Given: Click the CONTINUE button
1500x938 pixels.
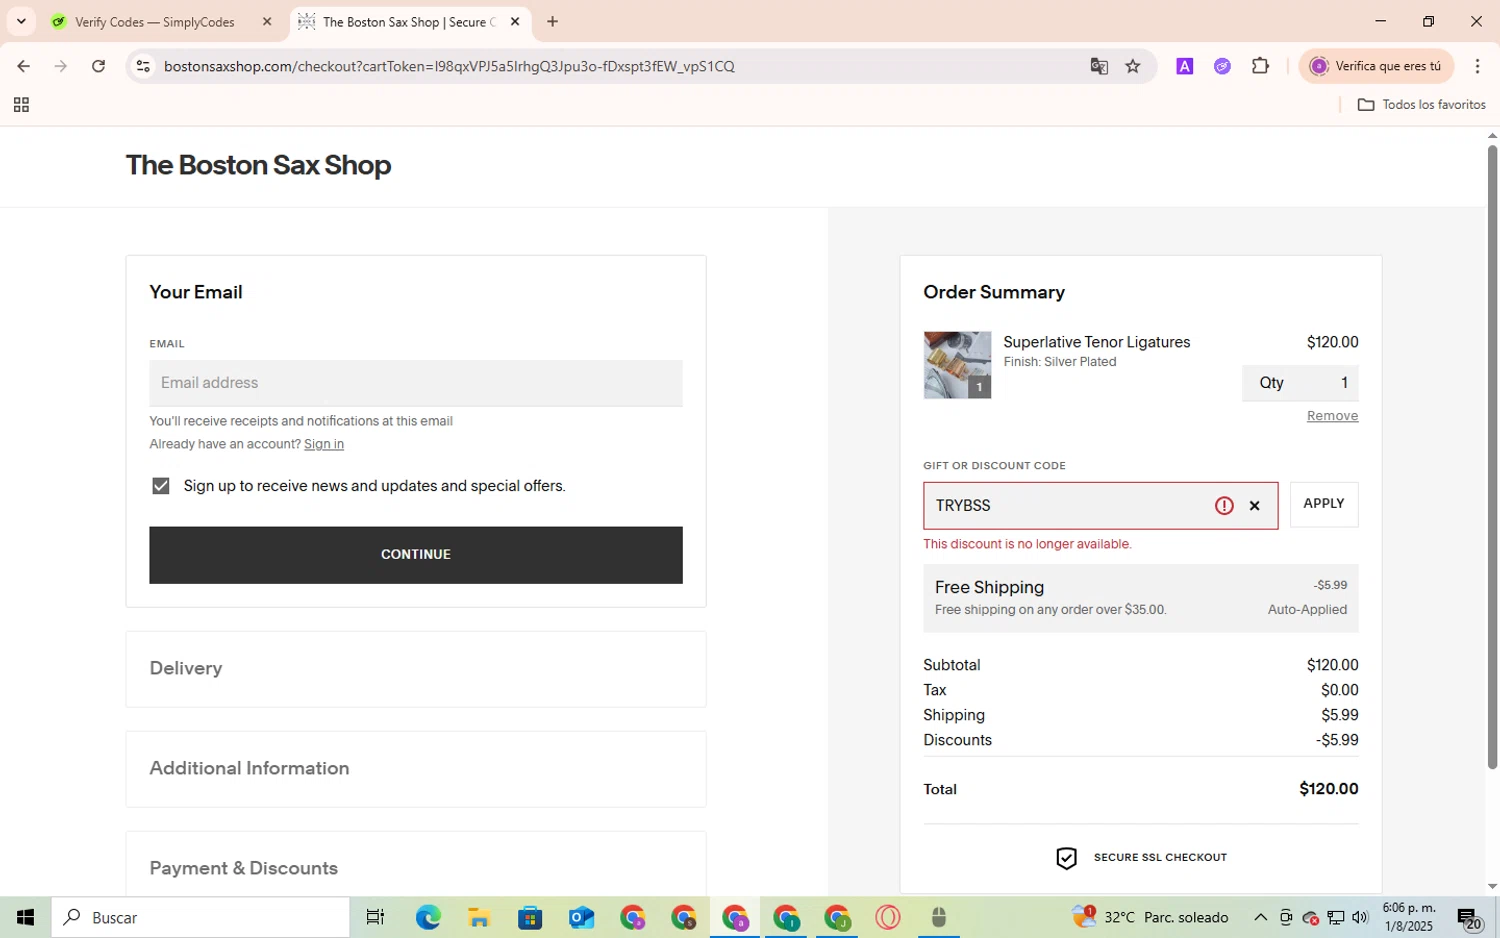Looking at the screenshot, I should pos(416,555).
